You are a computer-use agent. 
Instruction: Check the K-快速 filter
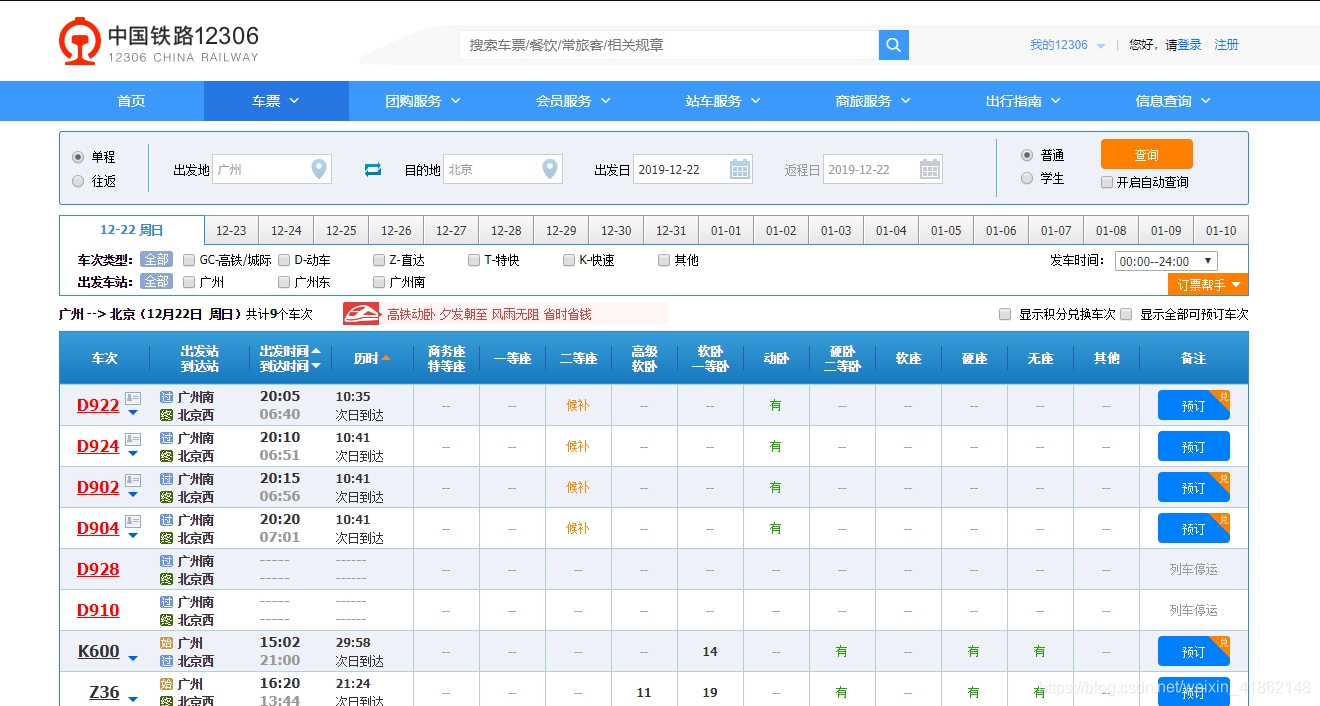569,260
